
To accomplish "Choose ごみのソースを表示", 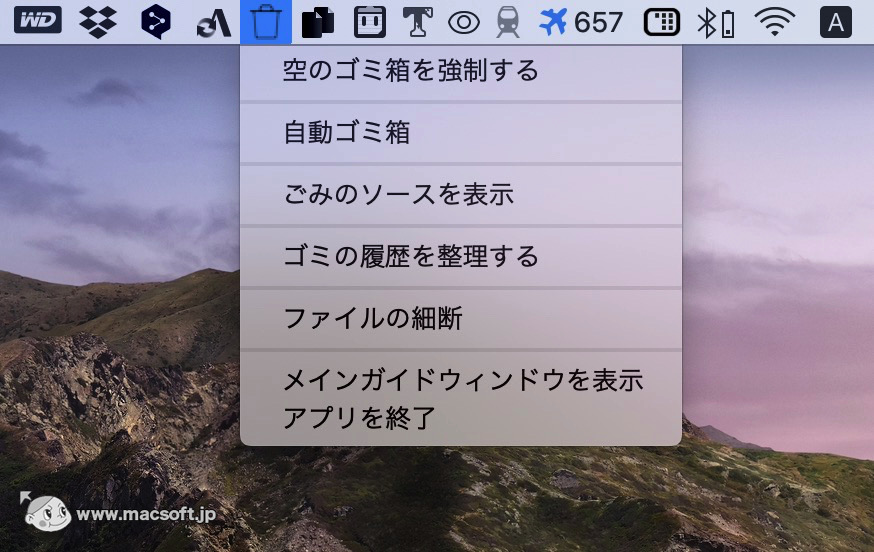I will pyautogui.click(x=461, y=195).
